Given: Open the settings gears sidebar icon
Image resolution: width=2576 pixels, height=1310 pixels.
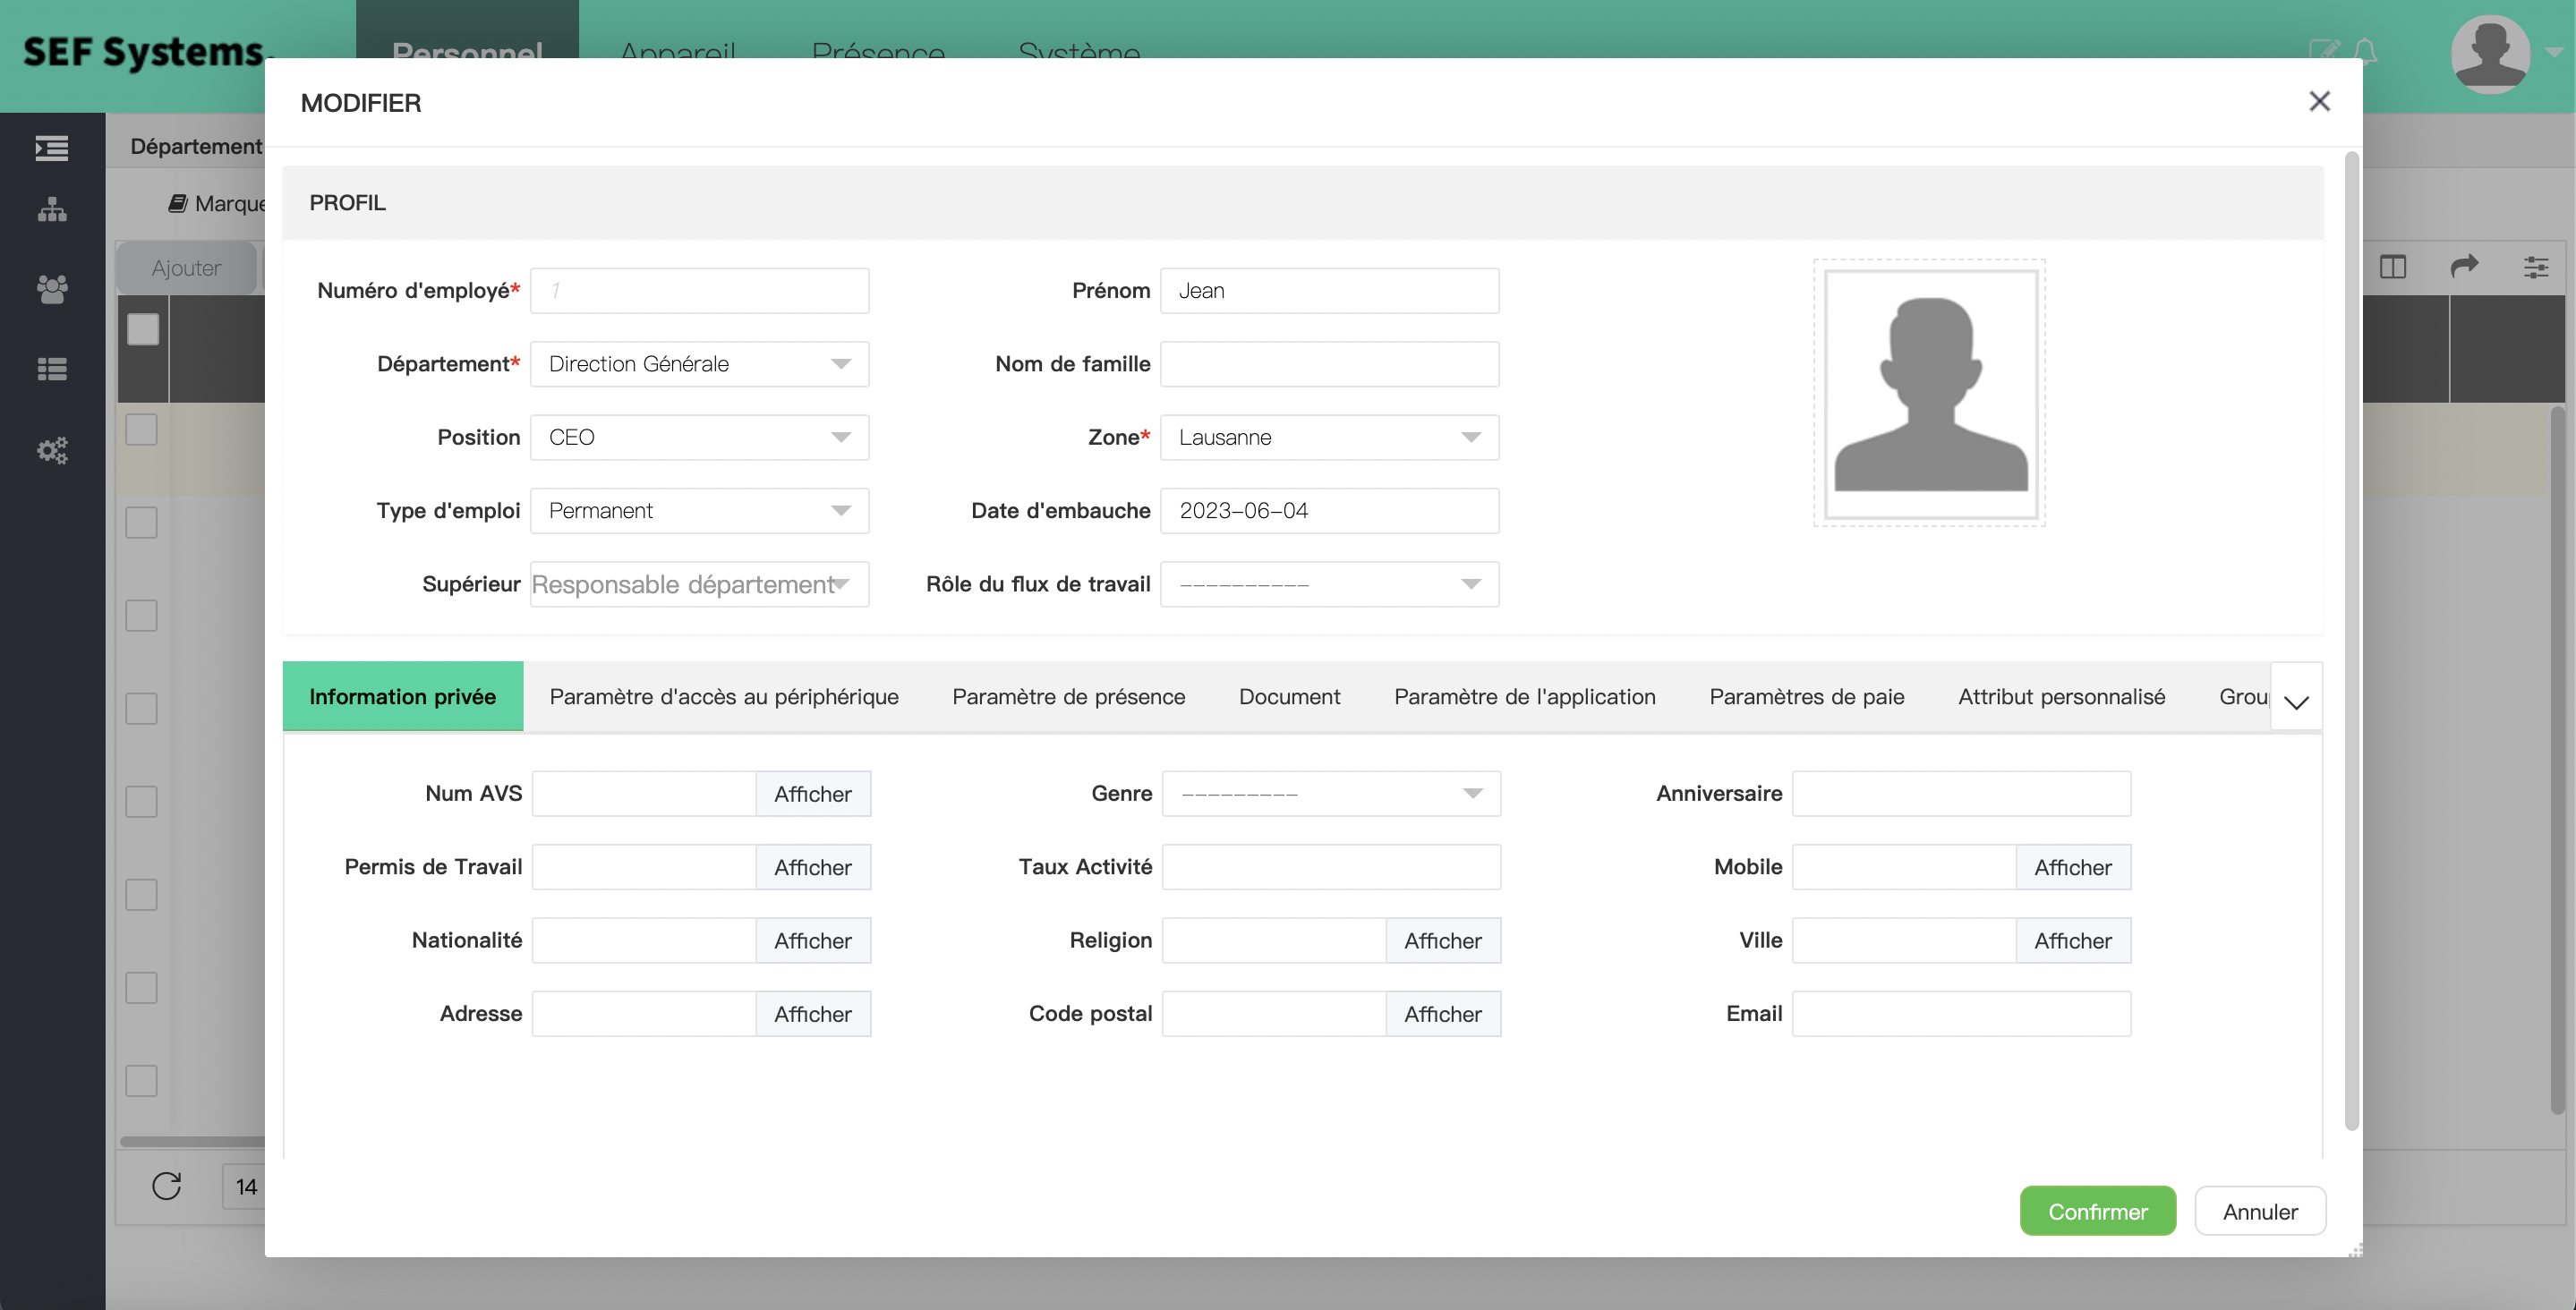Looking at the screenshot, I should pyautogui.click(x=52, y=450).
